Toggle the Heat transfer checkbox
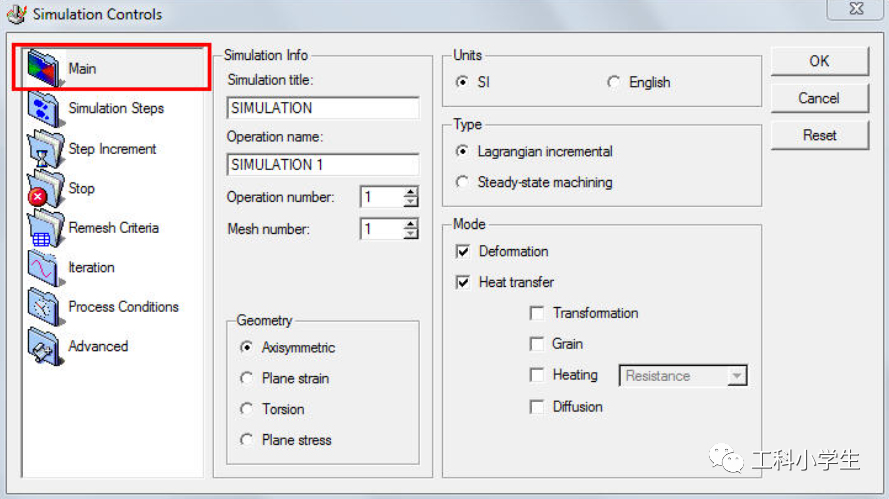Viewport: 889px width, 499px height. click(x=463, y=282)
